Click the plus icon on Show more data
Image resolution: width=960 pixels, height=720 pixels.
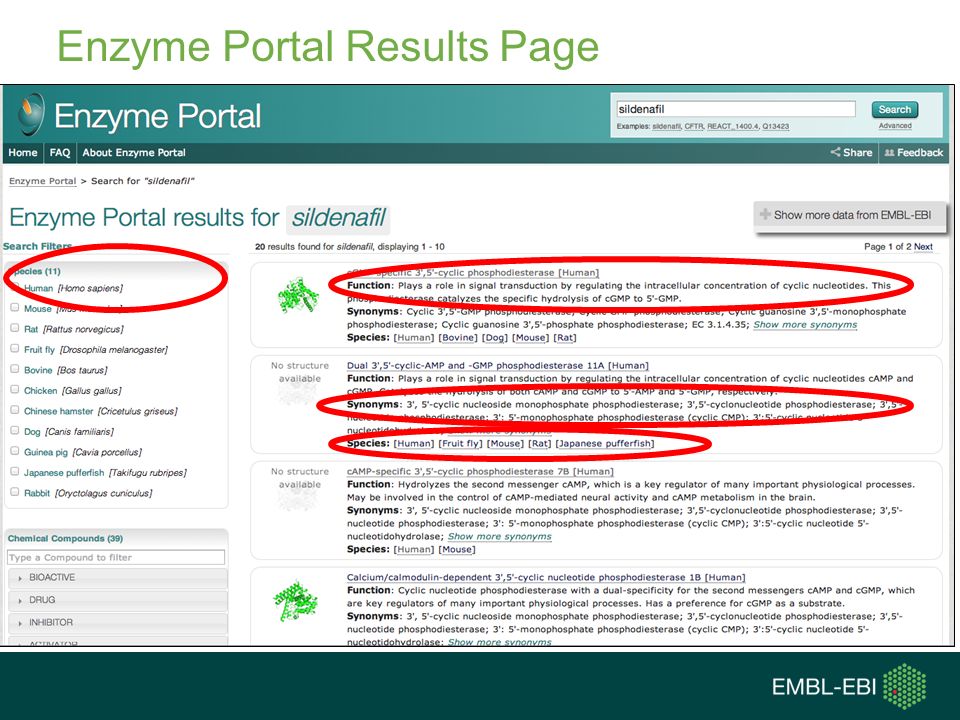point(765,214)
